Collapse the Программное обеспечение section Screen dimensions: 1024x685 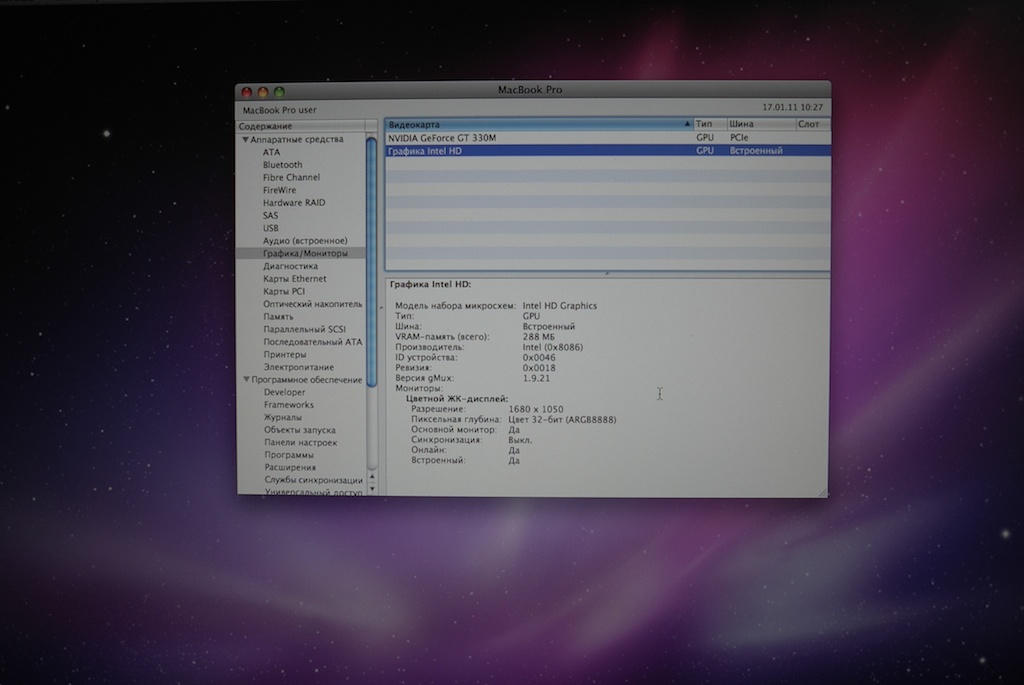(x=246, y=379)
